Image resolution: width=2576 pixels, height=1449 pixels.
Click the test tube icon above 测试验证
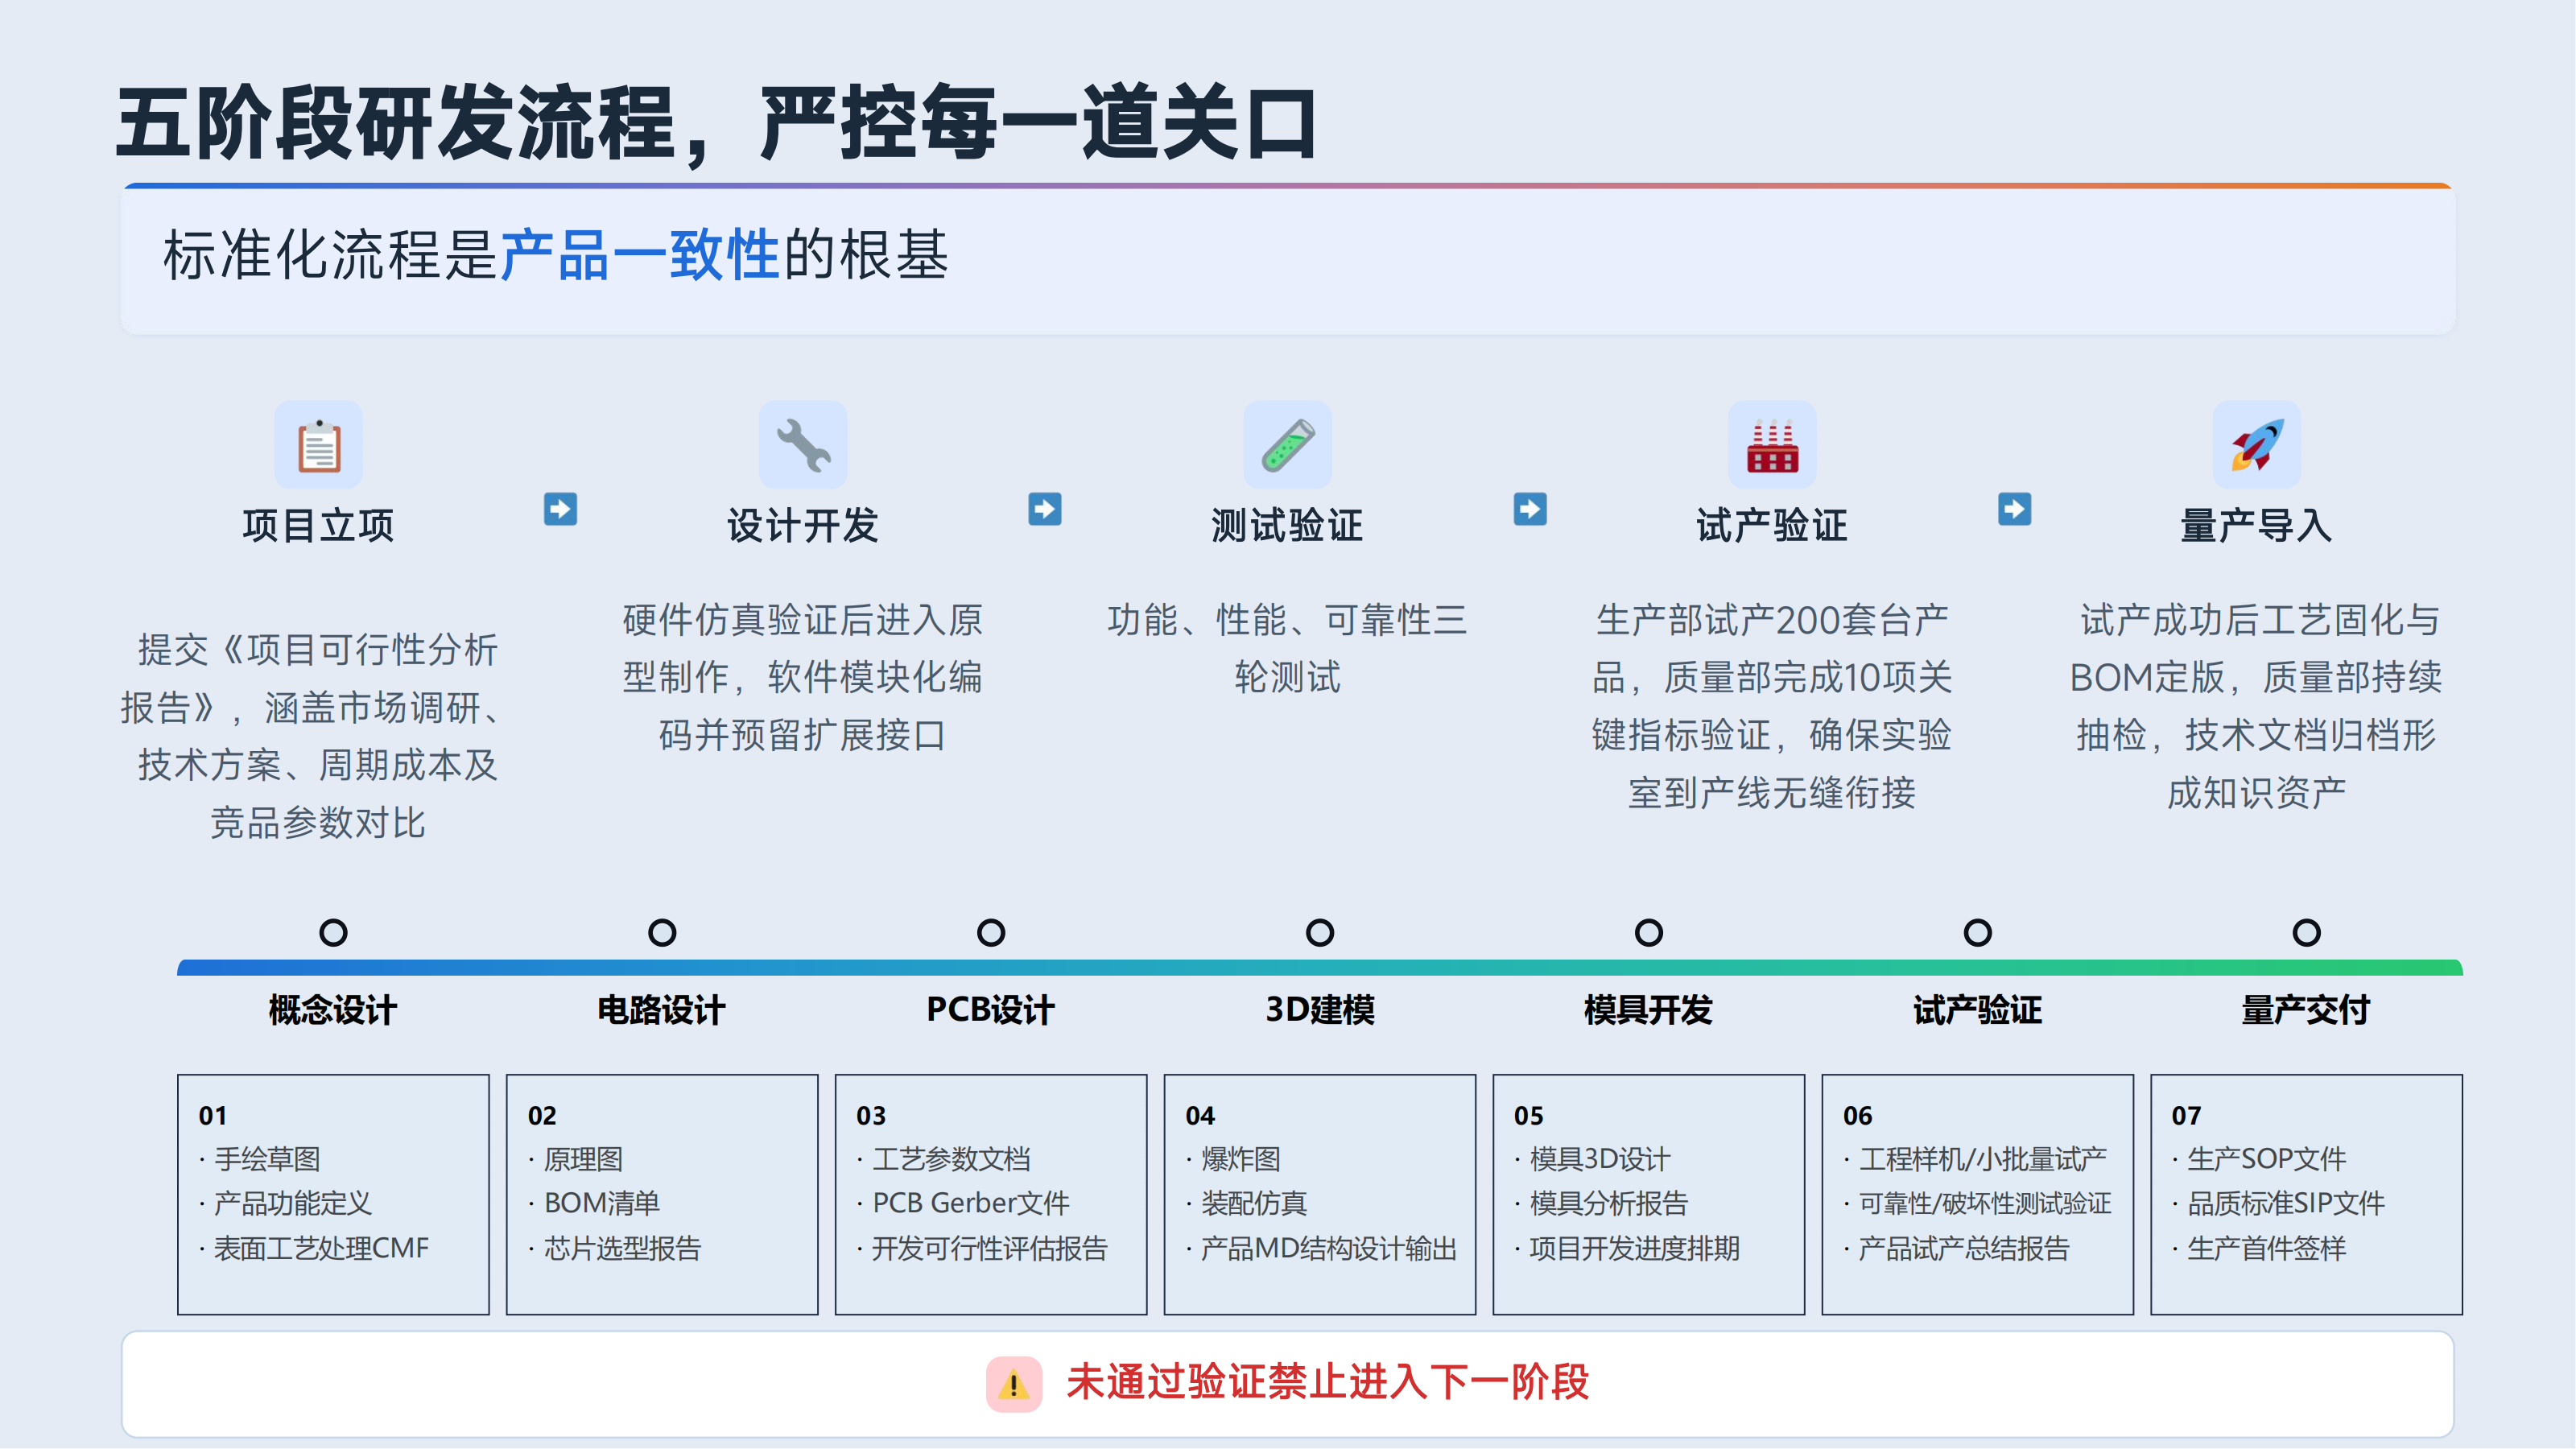pyautogui.click(x=1287, y=445)
